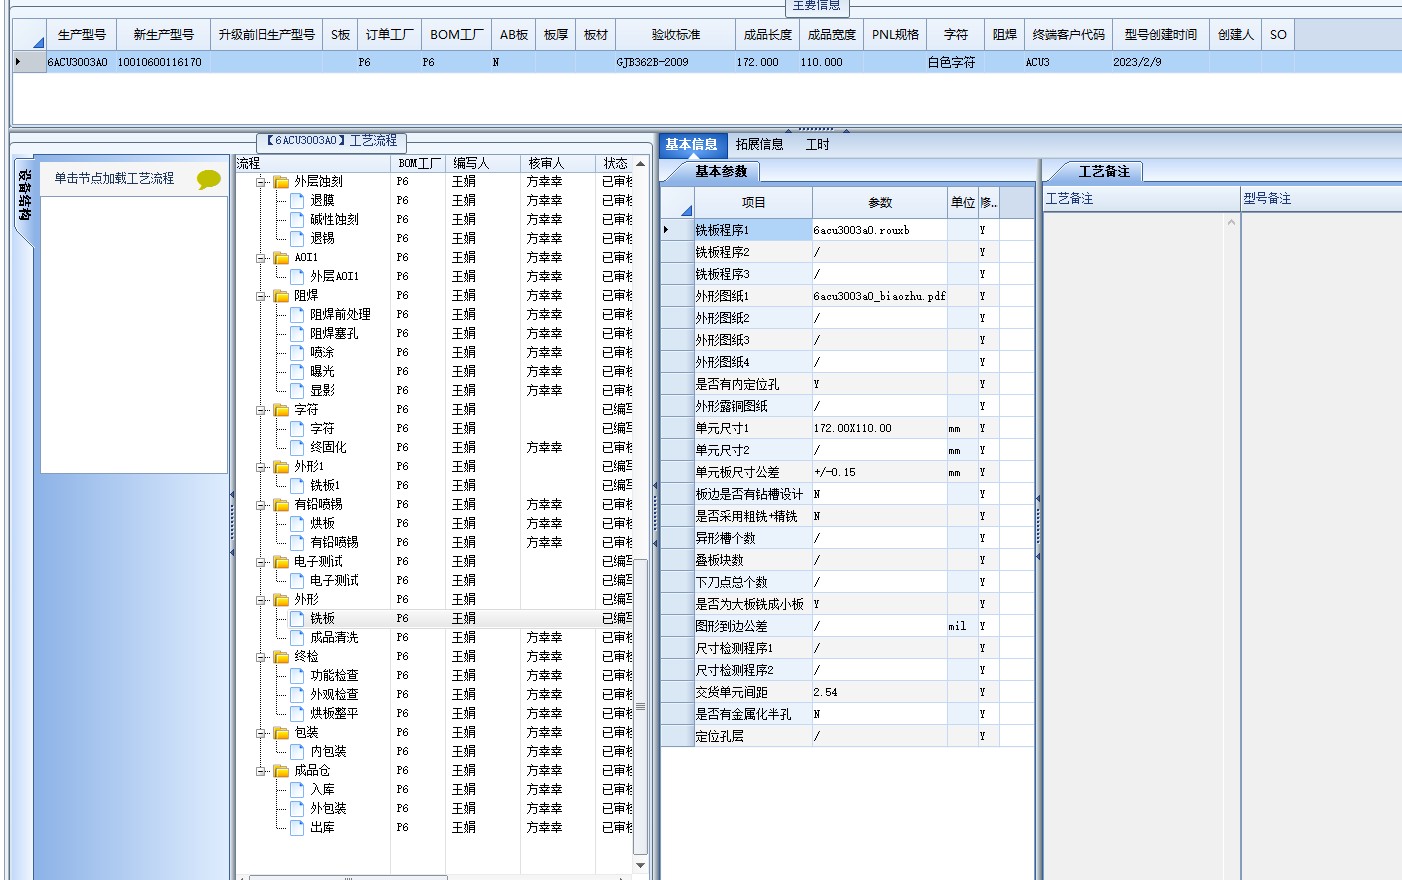Click the yellow speech bubble icon

pyautogui.click(x=208, y=179)
